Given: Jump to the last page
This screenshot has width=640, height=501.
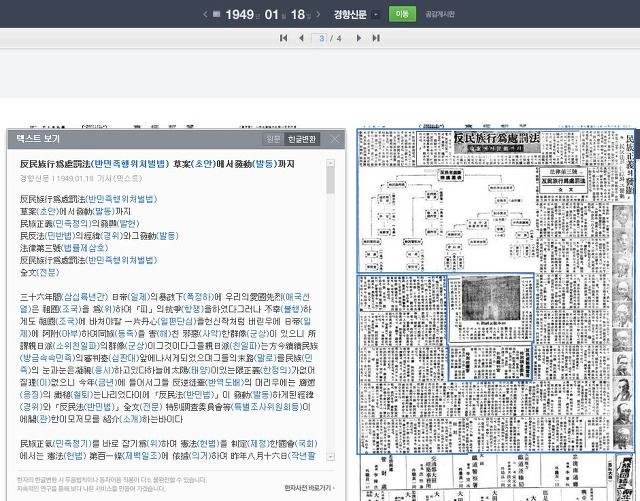Looking at the screenshot, I should point(376,38).
